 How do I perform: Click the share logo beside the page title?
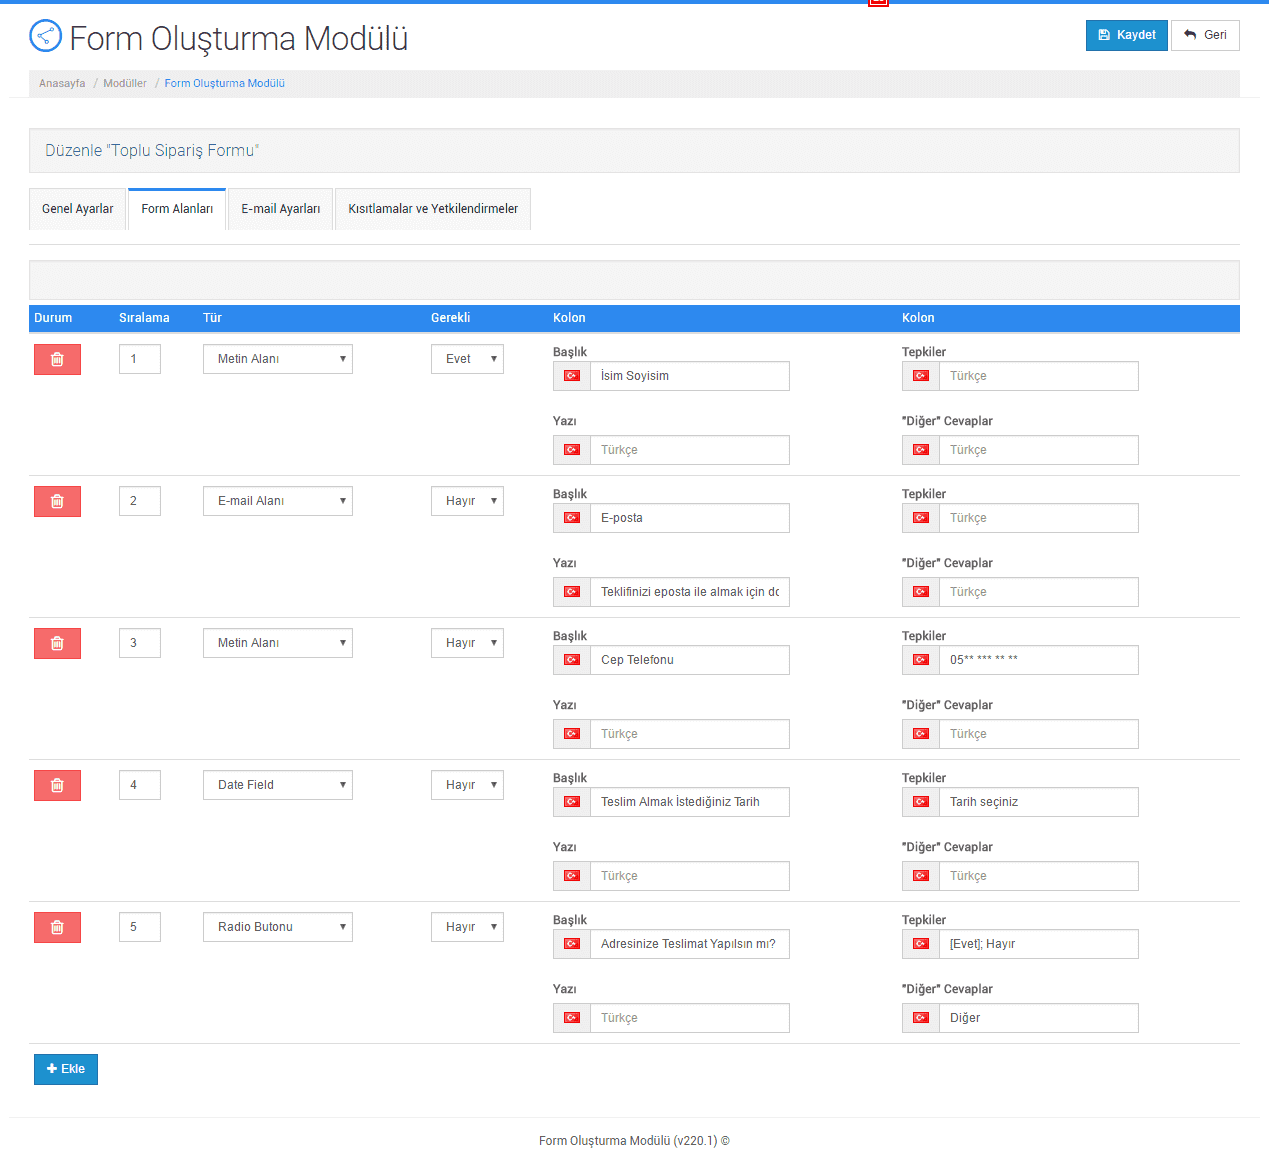click(x=45, y=36)
